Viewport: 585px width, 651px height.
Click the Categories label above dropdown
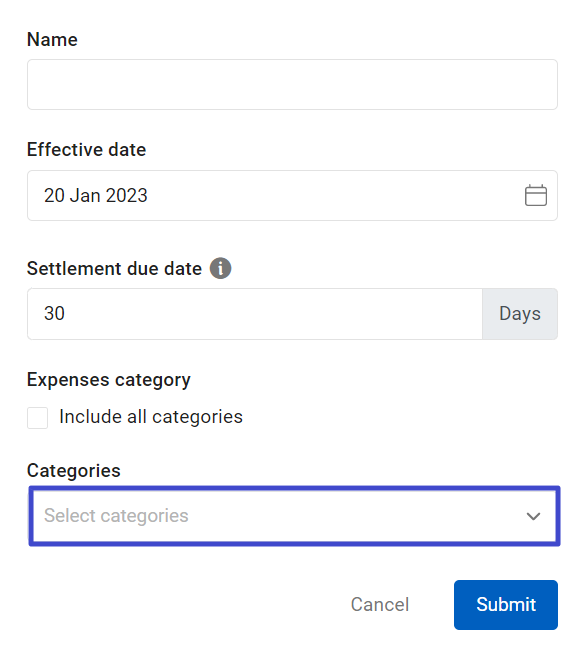(x=73, y=471)
